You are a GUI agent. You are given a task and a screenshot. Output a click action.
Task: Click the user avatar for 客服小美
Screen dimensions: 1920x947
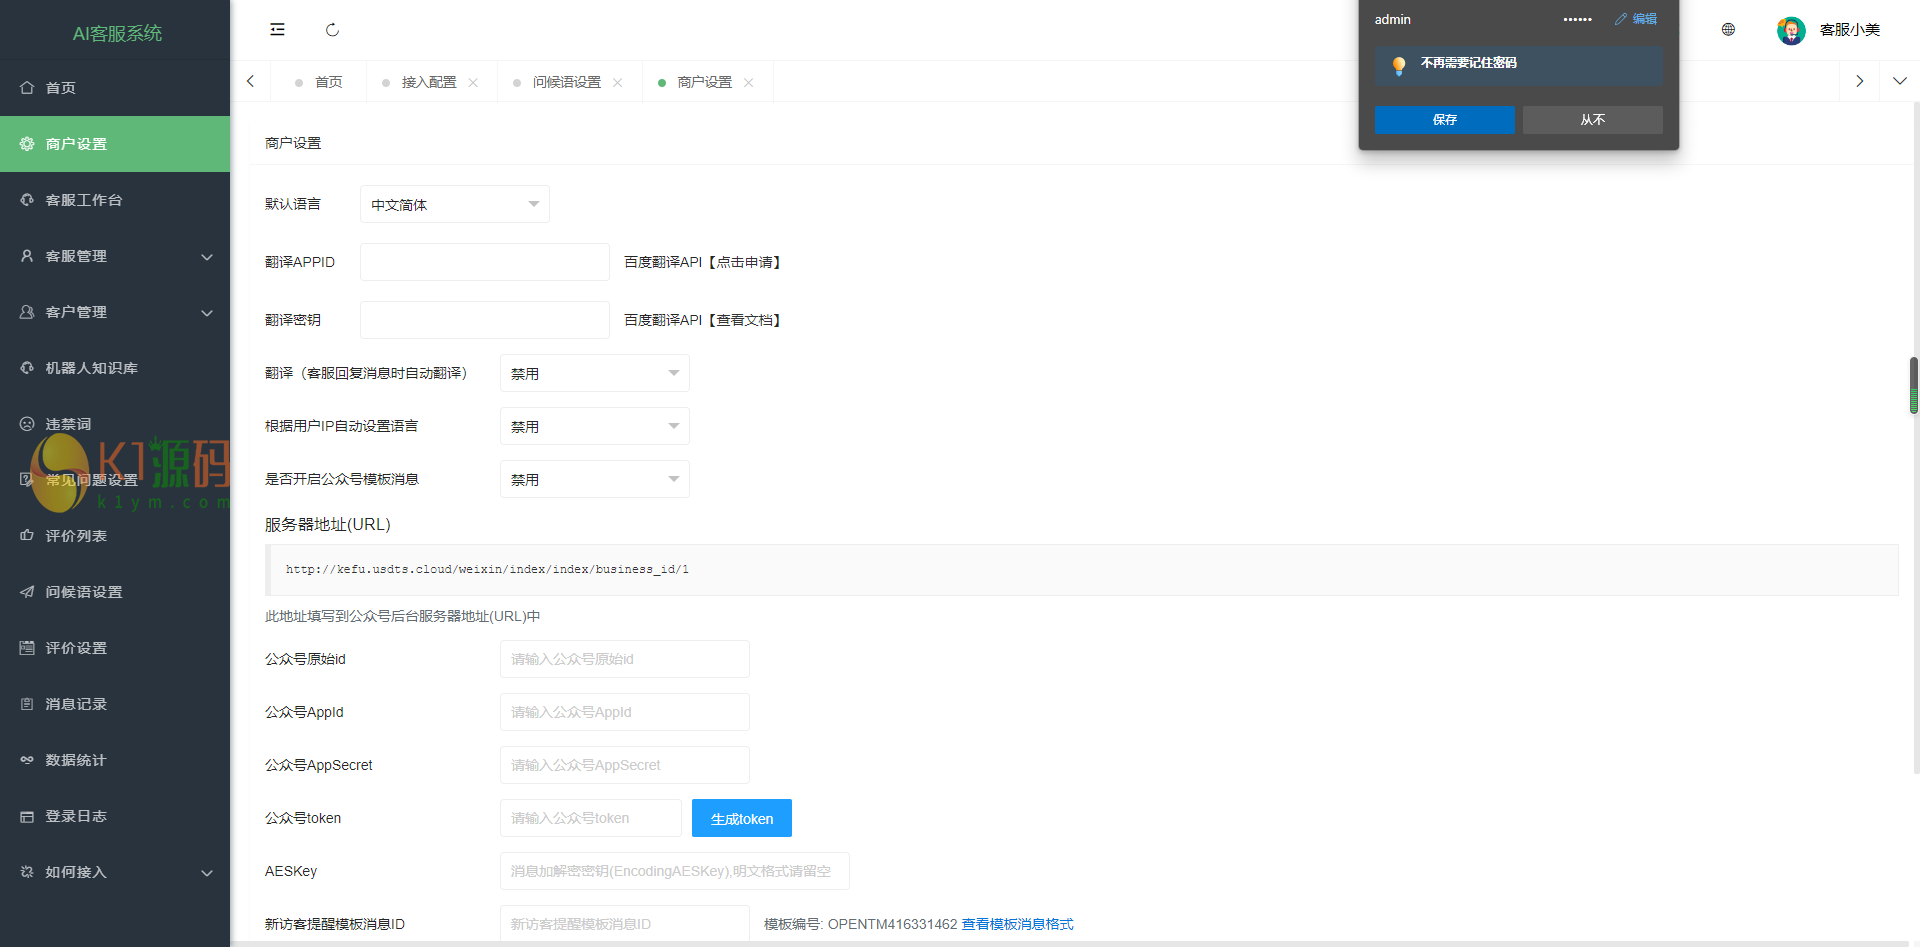(1790, 30)
